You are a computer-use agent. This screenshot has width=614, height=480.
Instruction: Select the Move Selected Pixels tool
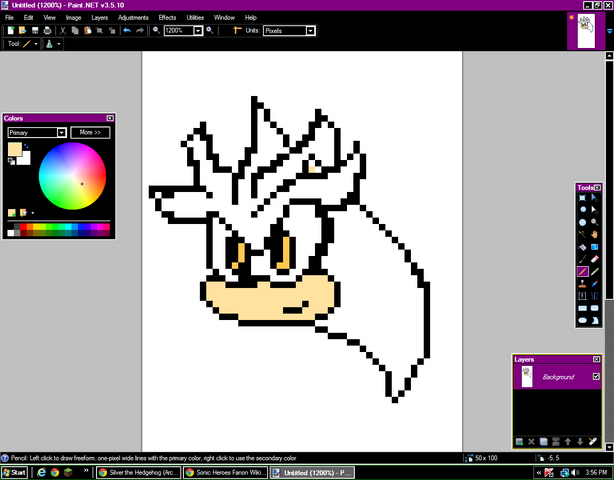point(594,198)
